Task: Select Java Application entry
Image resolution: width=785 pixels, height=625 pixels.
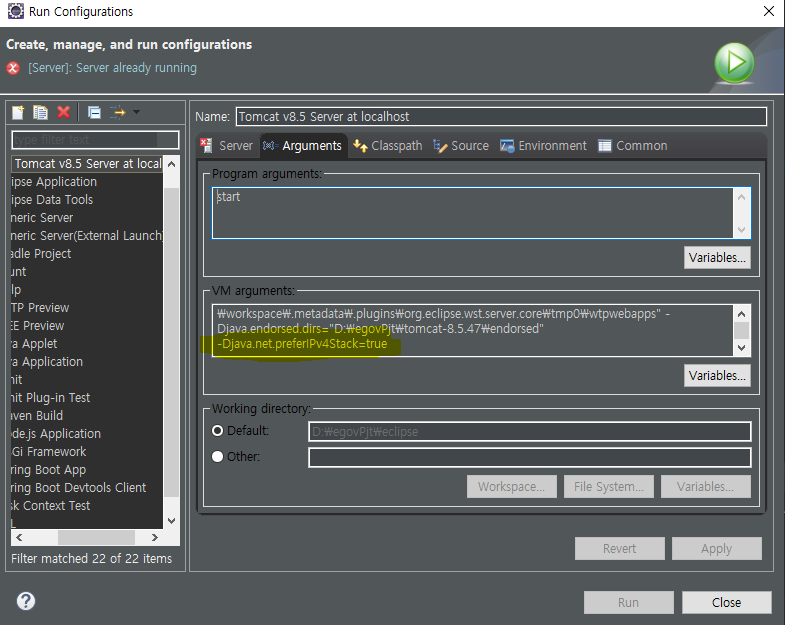Action: click(47, 362)
